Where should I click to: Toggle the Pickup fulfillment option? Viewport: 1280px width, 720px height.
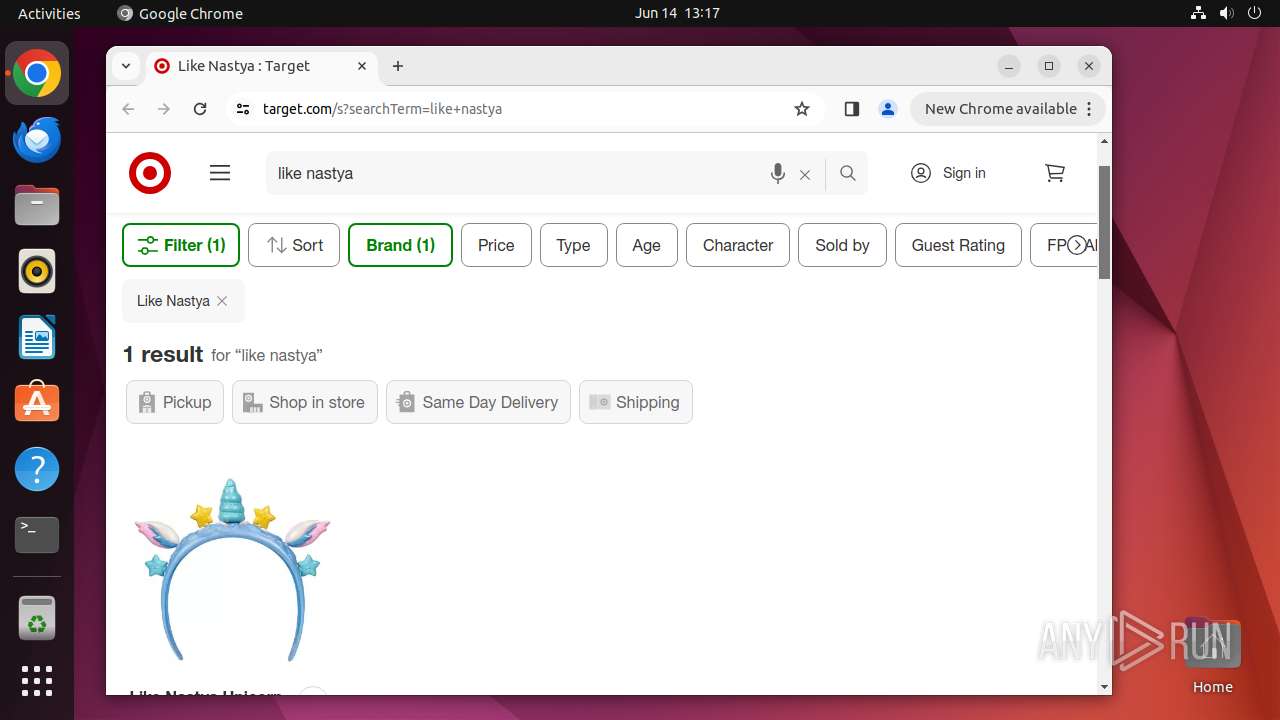[175, 402]
